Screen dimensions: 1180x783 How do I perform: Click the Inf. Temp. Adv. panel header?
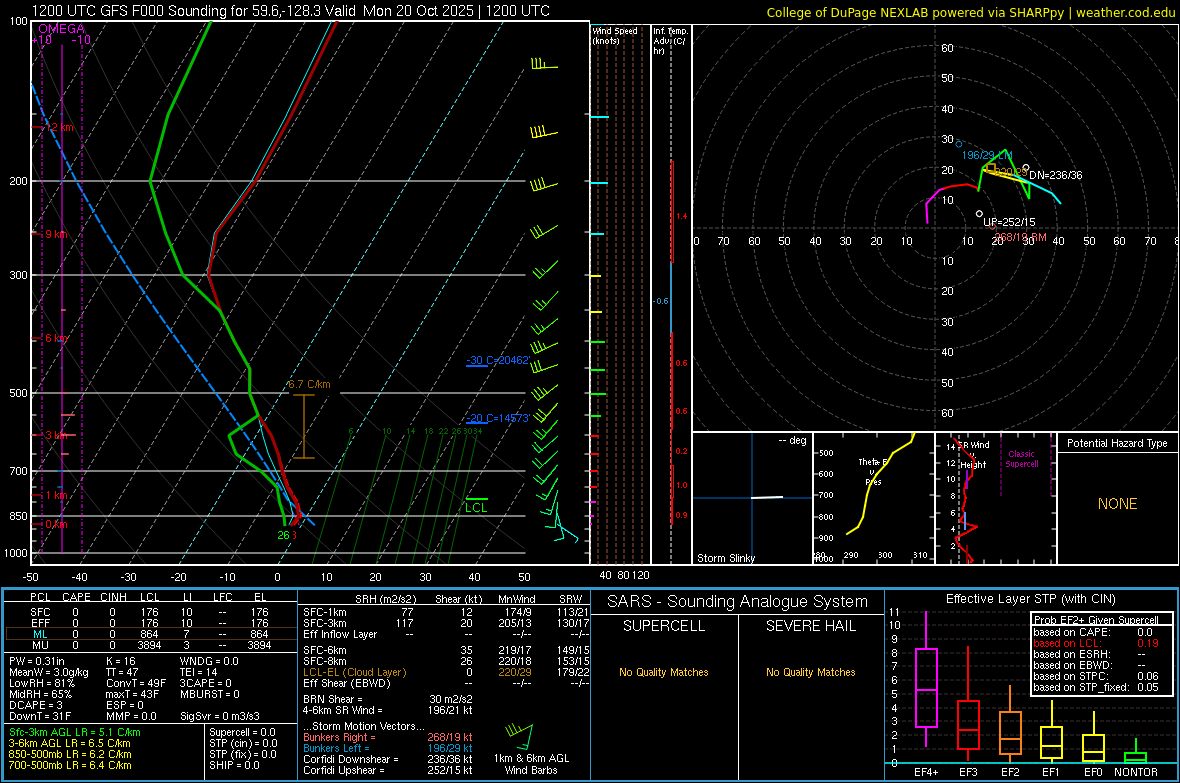[671, 41]
